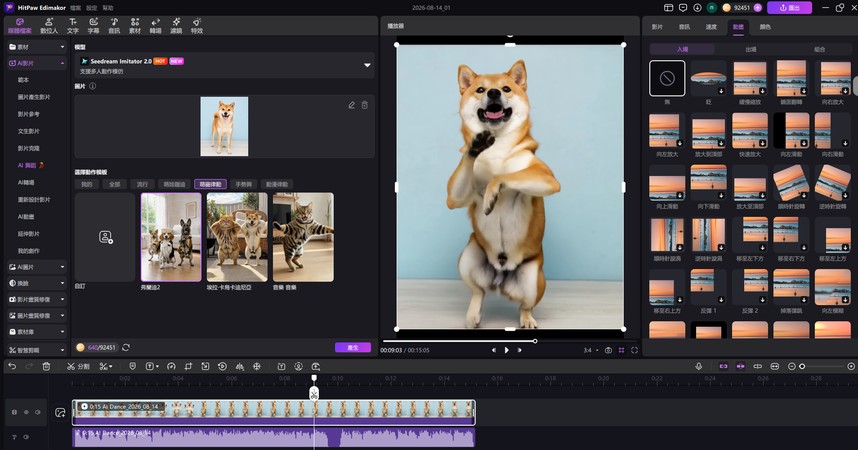This screenshot has width=858, height=450.
Task: Select the 手勢舞 template filter chip
Action: click(x=244, y=184)
